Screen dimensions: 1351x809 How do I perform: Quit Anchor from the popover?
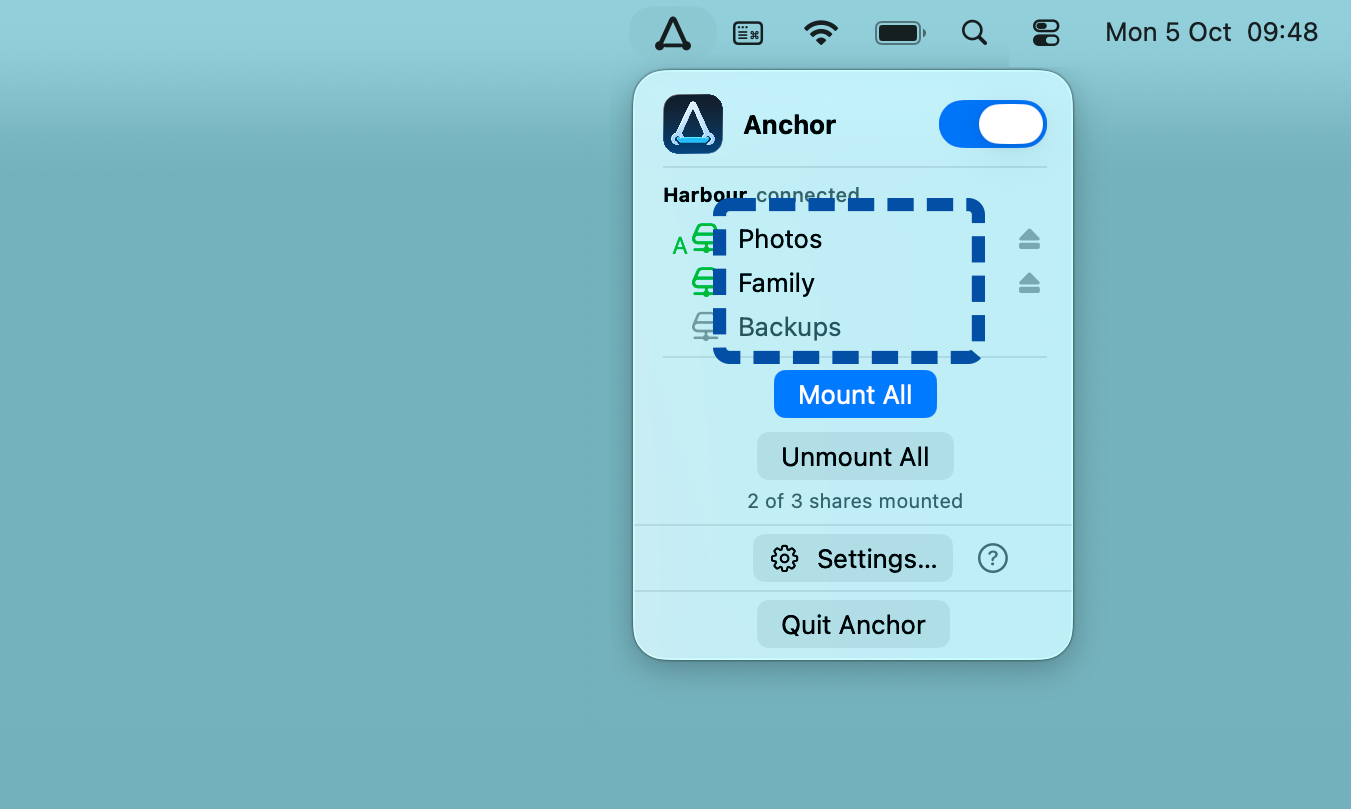(x=853, y=624)
